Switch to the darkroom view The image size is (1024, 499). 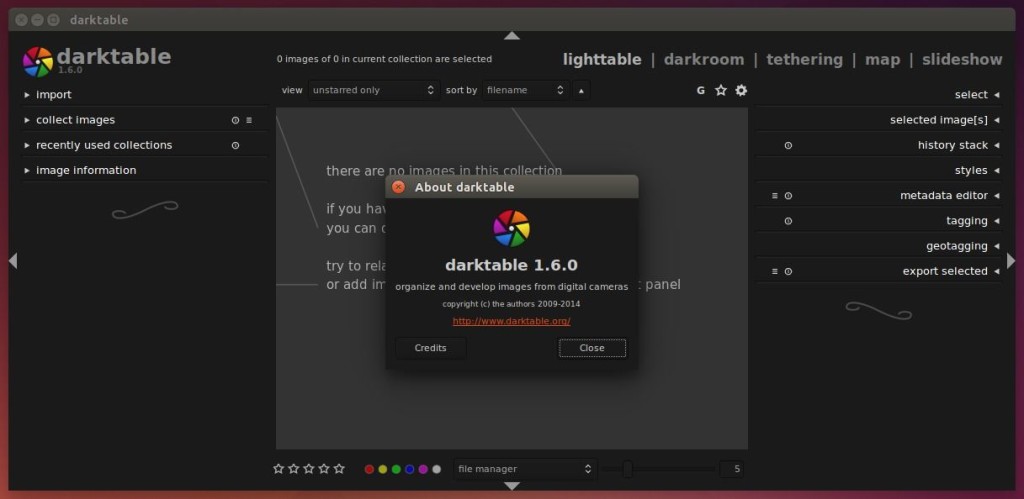pyautogui.click(x=704, y=59)
